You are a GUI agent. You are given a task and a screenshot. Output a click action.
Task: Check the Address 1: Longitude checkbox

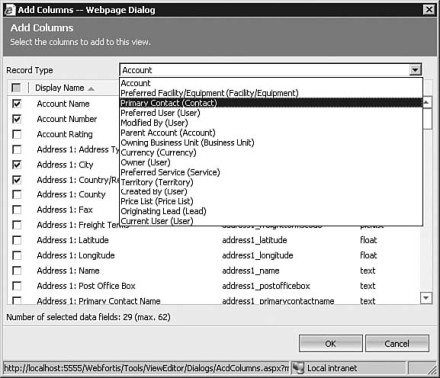click(17, 255)
